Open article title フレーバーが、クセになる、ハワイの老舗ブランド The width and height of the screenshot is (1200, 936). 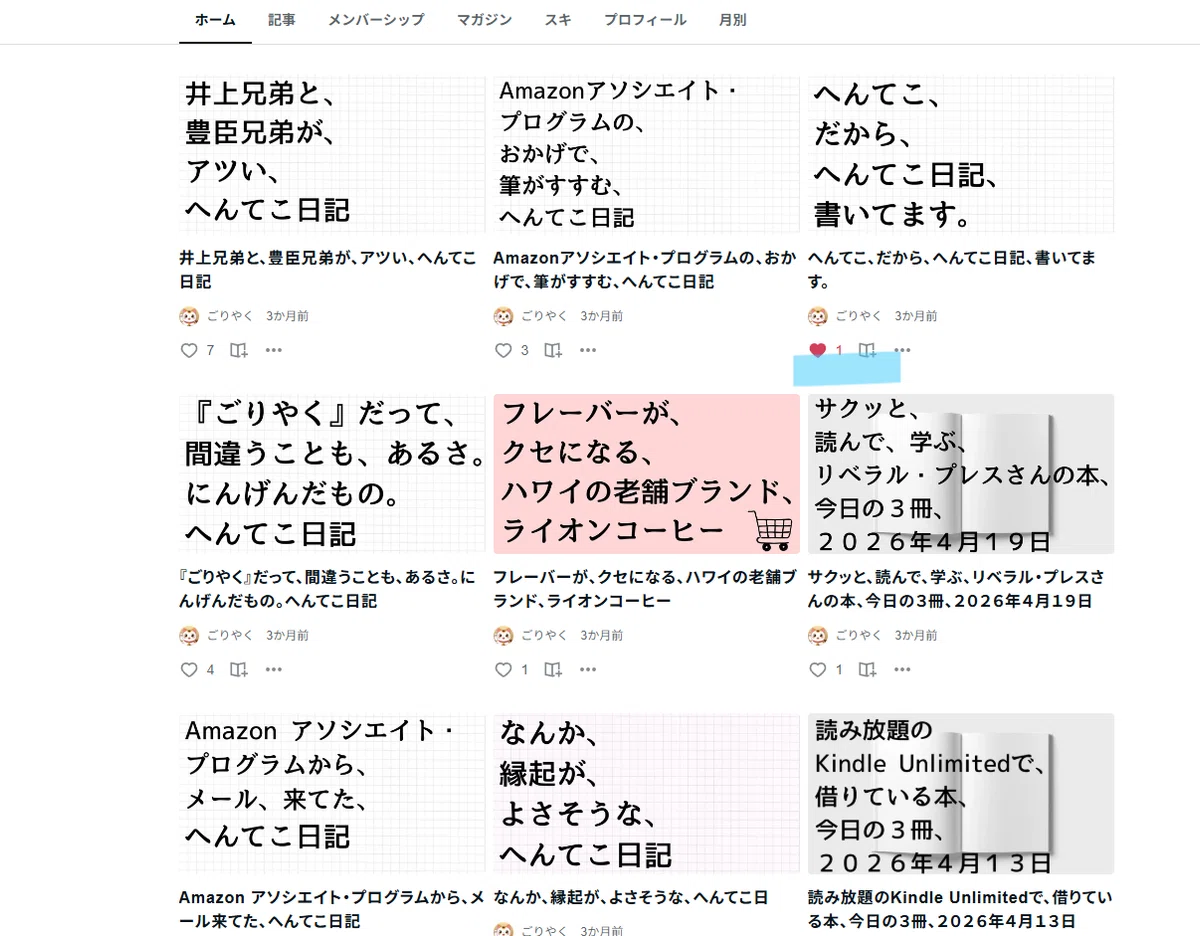pyautogui.click(x=646, y=589)
